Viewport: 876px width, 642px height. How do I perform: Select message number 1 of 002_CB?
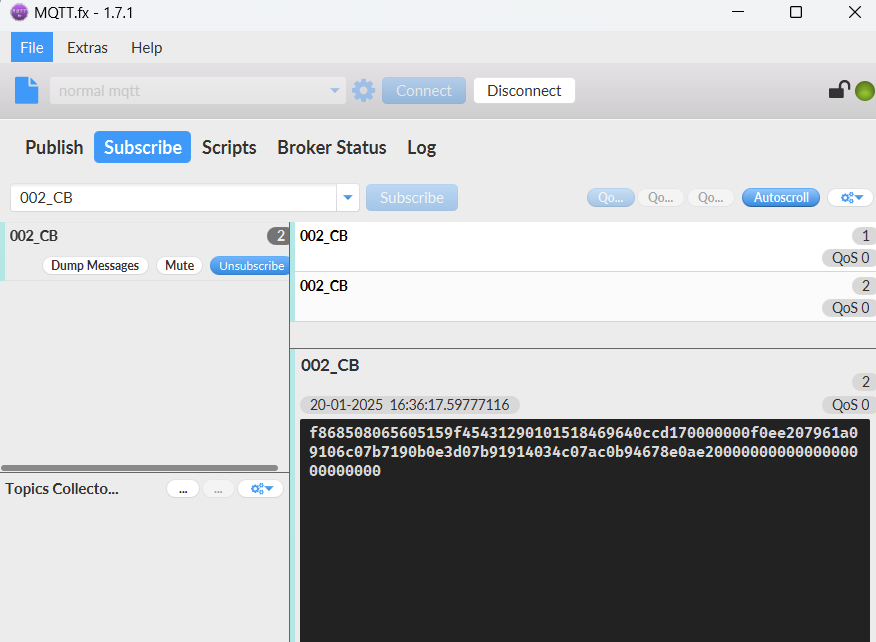coord(585,247)
